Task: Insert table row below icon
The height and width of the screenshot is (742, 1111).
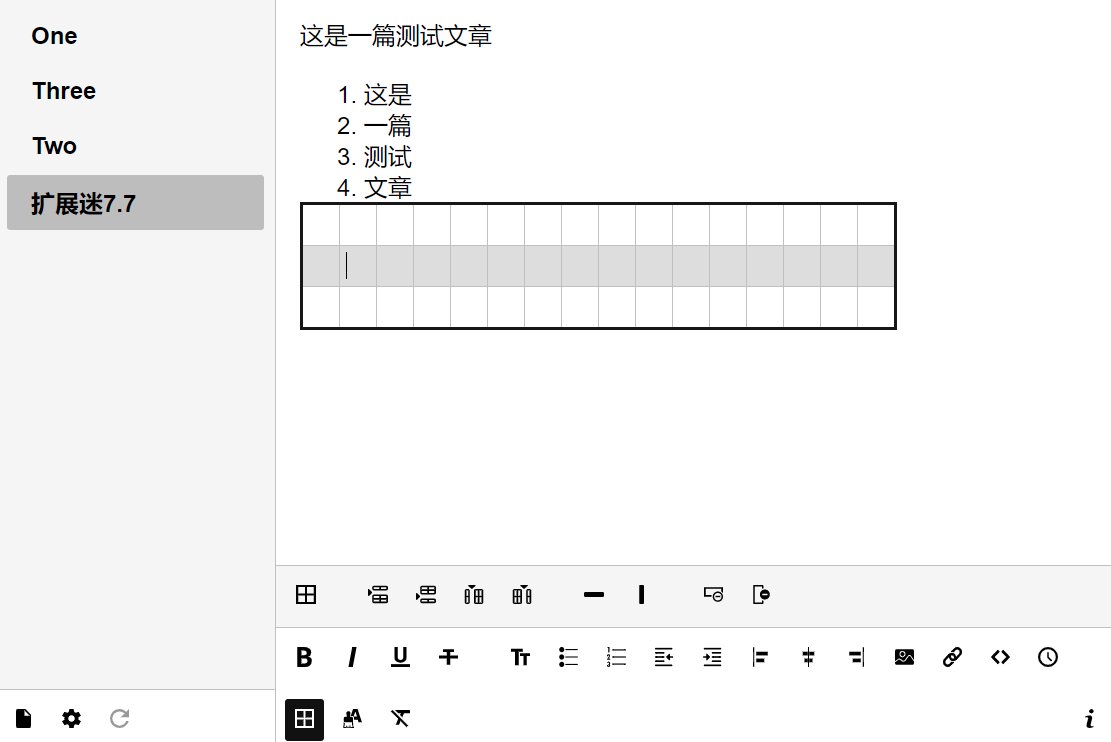Action: click(426, 595)
